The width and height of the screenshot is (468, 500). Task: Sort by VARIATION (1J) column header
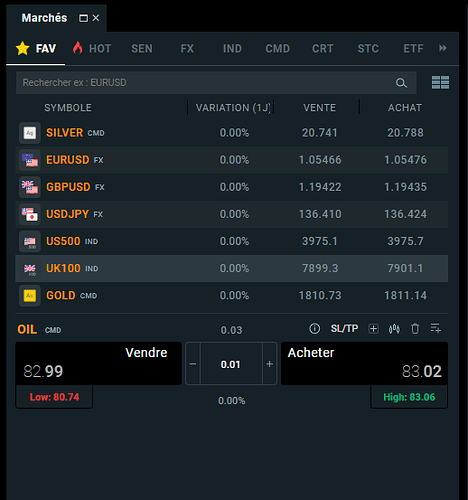[x=233, y=108]
